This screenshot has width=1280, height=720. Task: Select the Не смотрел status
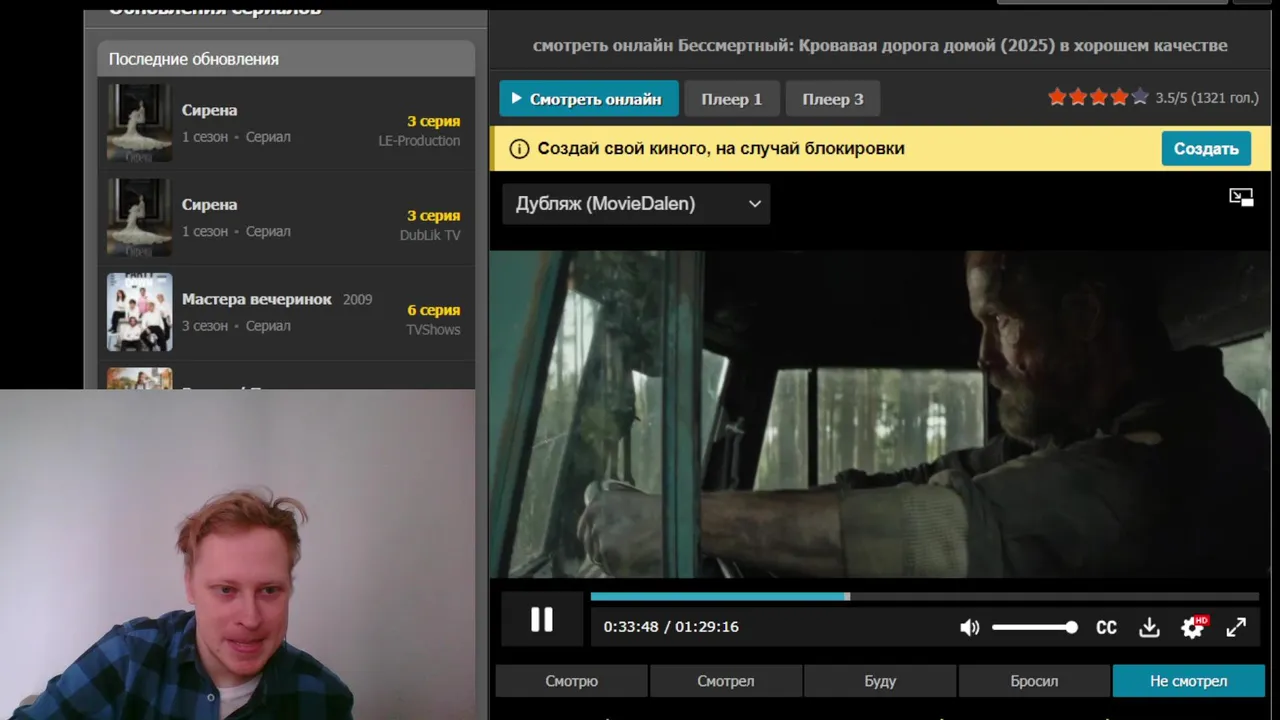coord(1188,681)
